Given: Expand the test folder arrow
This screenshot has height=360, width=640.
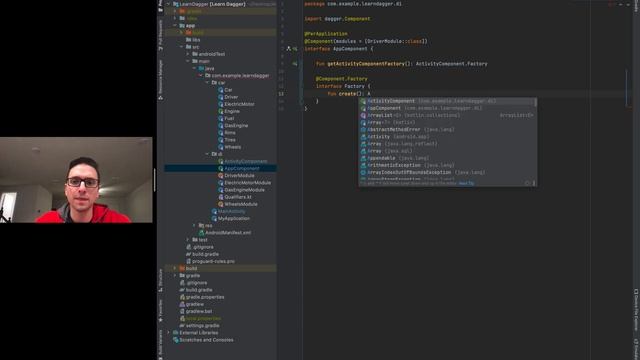Looking at the screenshot, I should [x=188, y=240].
